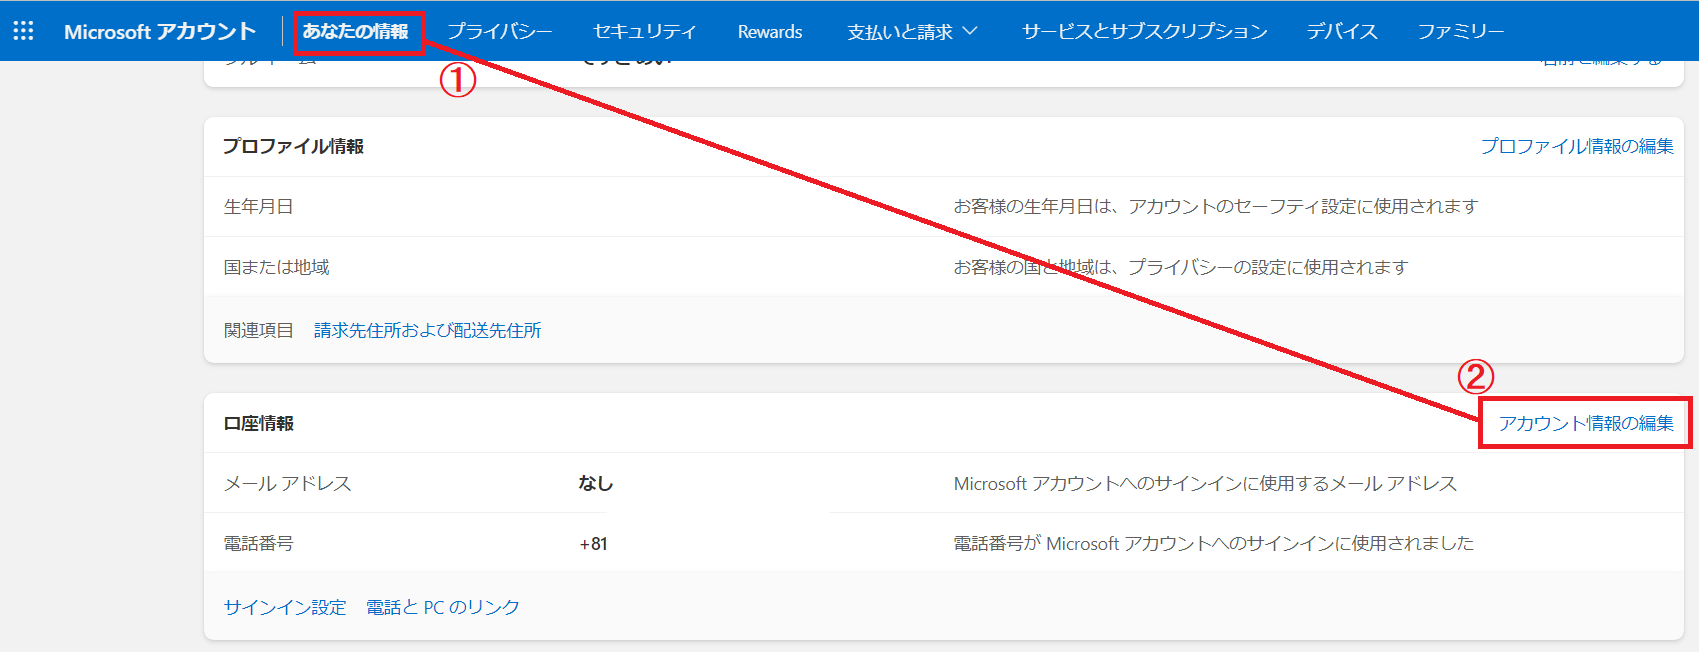Open the 電話と PC のリンク link
This screenshot has height=652, width=1699.
(x=443, y=607)
